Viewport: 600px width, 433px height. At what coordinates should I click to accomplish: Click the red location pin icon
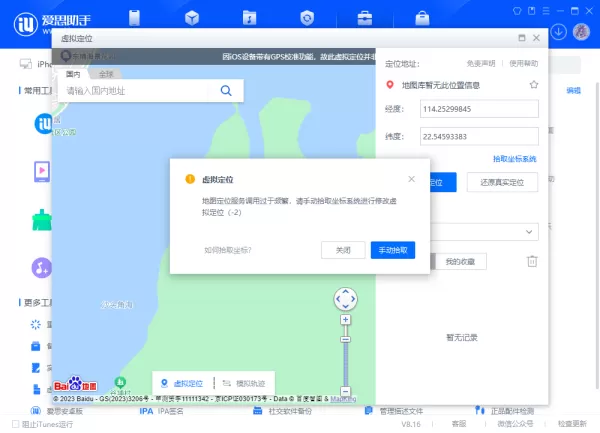point(390,85)
